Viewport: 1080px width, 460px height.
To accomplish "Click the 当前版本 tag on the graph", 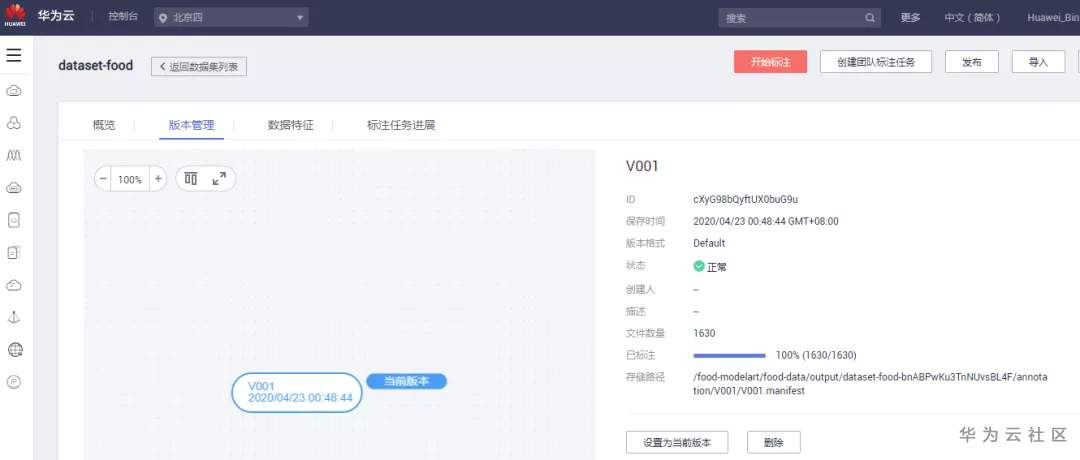I will click(x=406, y=381).
